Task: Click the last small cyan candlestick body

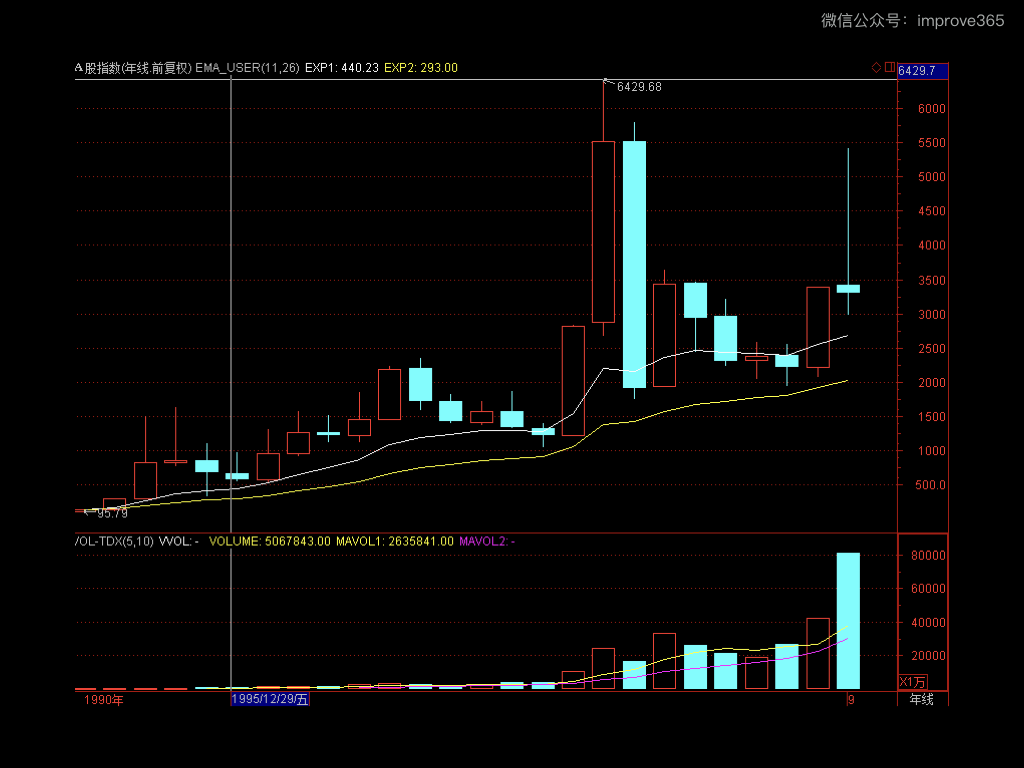Action: 848,288
